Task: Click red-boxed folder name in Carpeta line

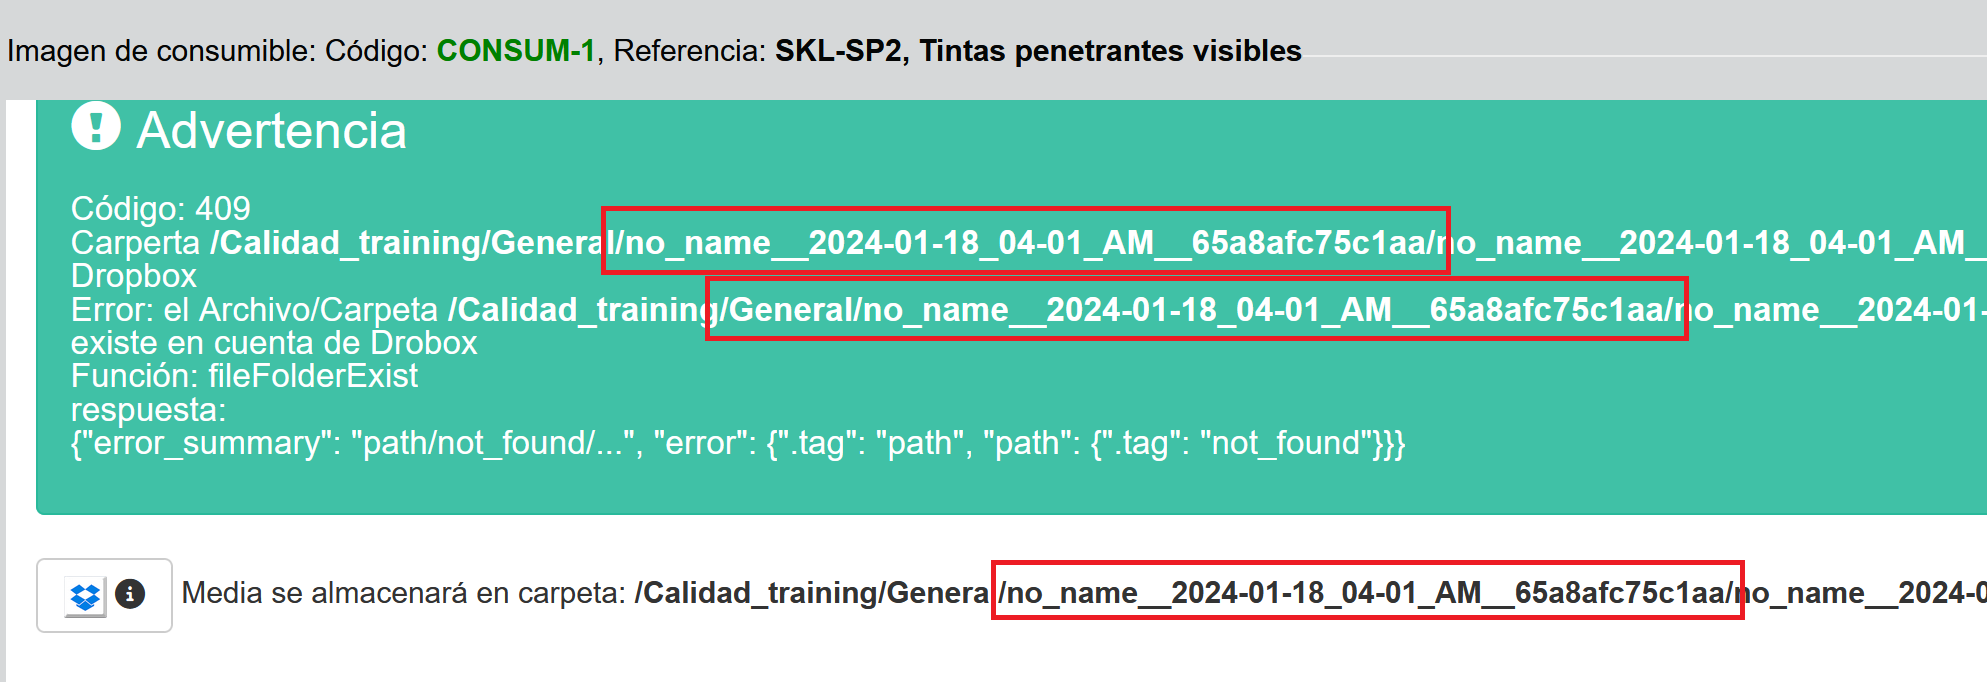Action: point(1025,242)
